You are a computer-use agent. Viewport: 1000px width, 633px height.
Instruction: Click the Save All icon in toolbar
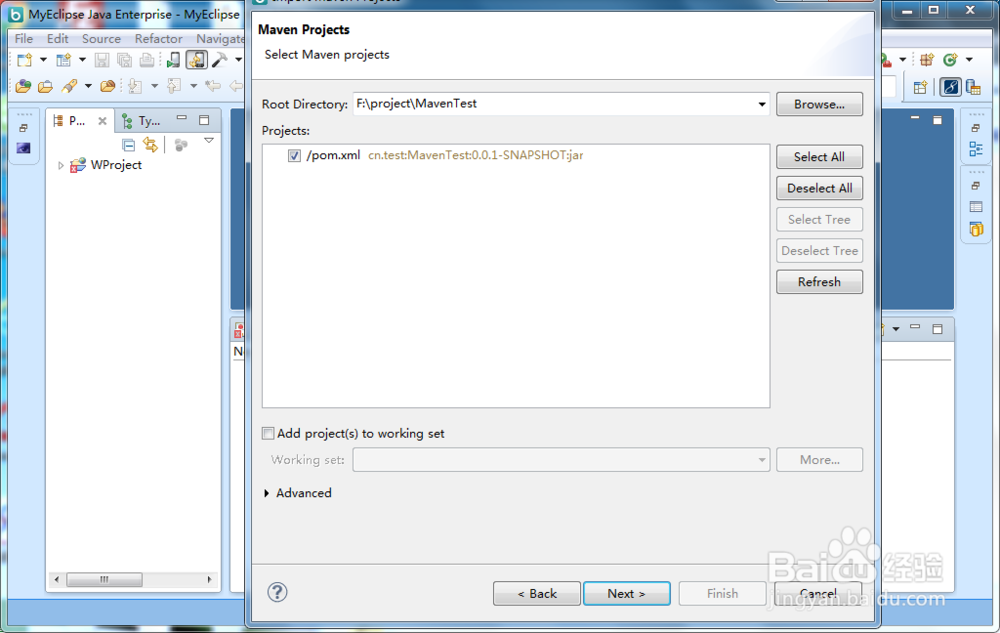[124, 60]
